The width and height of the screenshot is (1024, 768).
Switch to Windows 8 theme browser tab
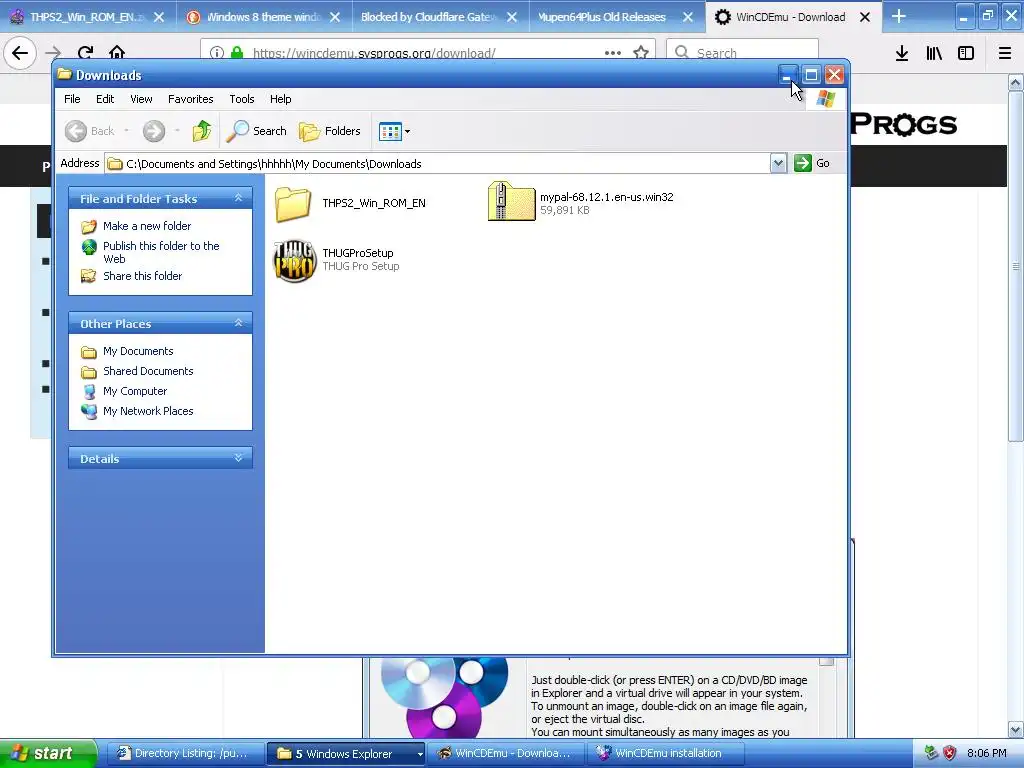pyautogui.click(x=264, y=17)
